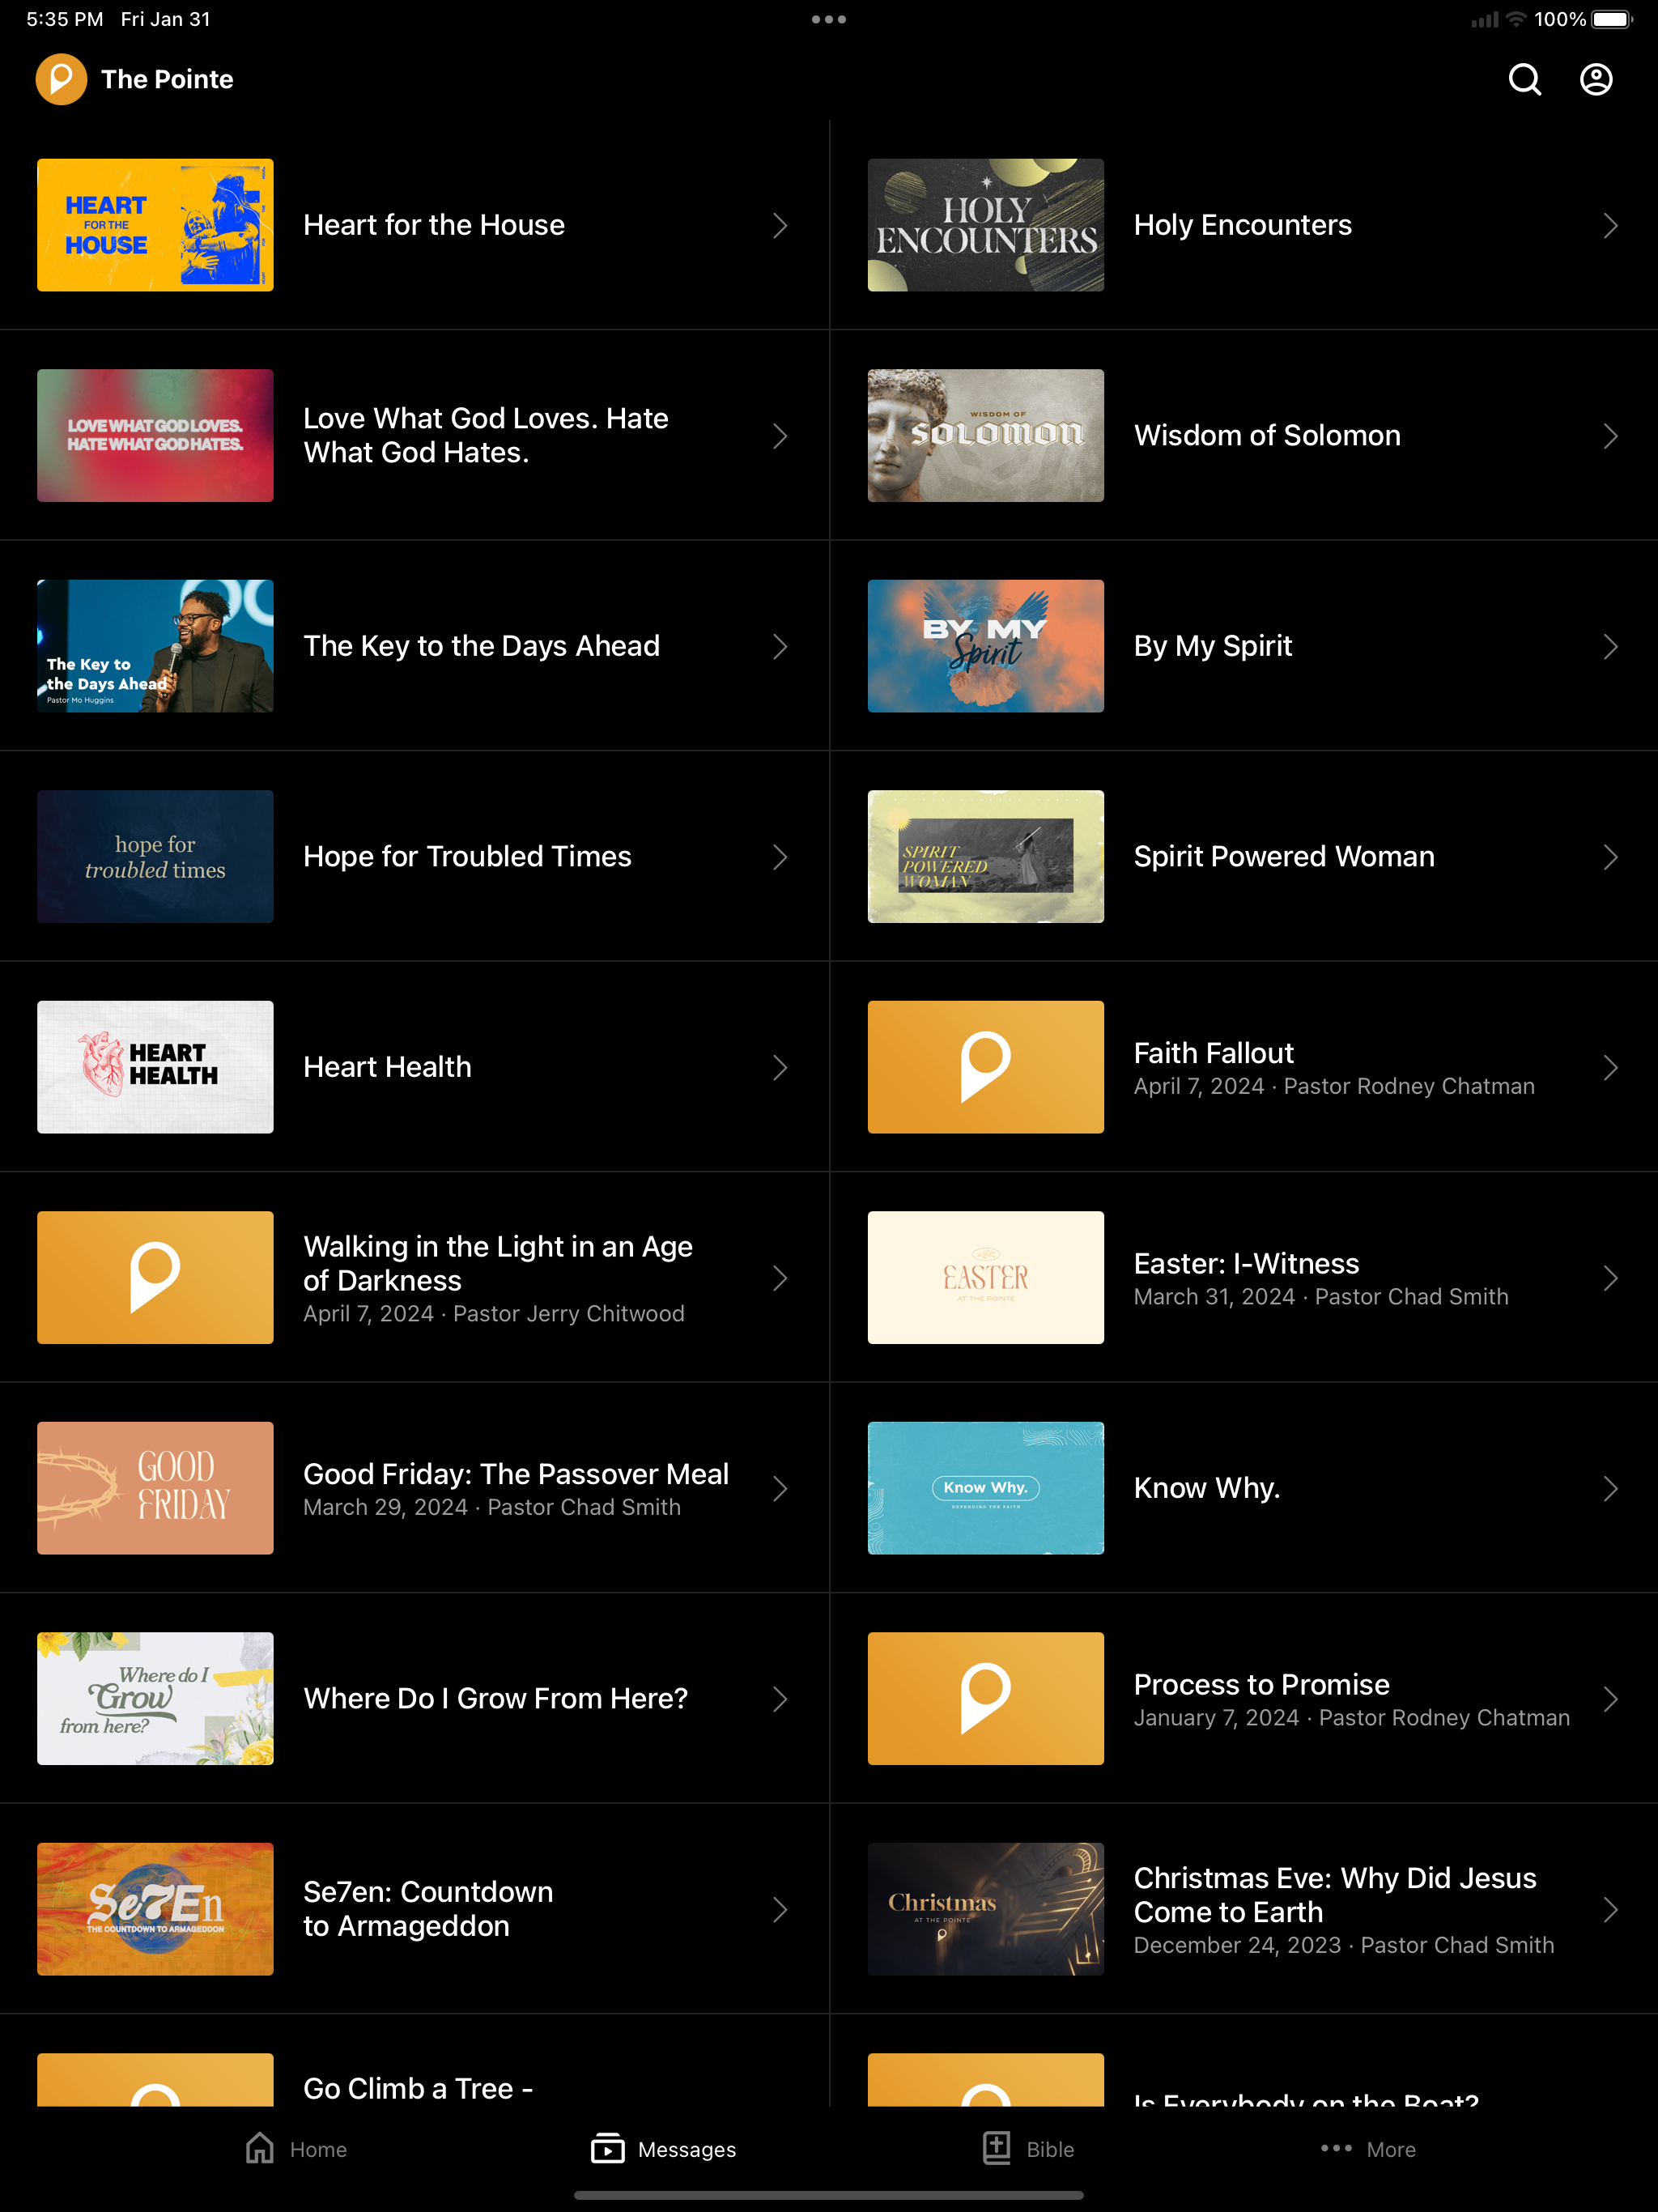Switch to More tab label
Viewport: 1658px width, 2212px height.
pyautogui.click(x=1391, y=2149)
